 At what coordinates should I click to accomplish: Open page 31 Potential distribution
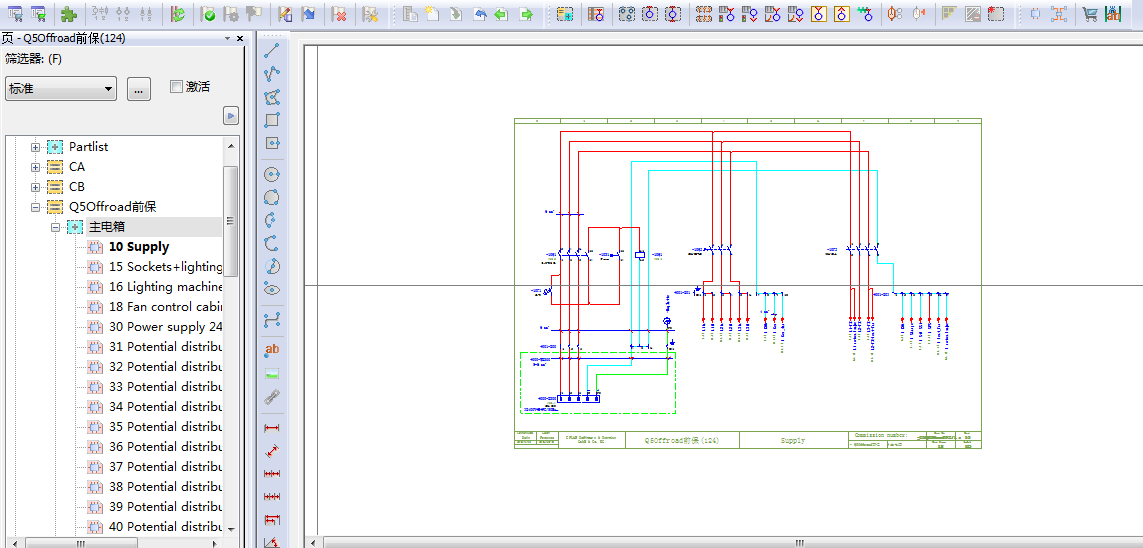165,347
